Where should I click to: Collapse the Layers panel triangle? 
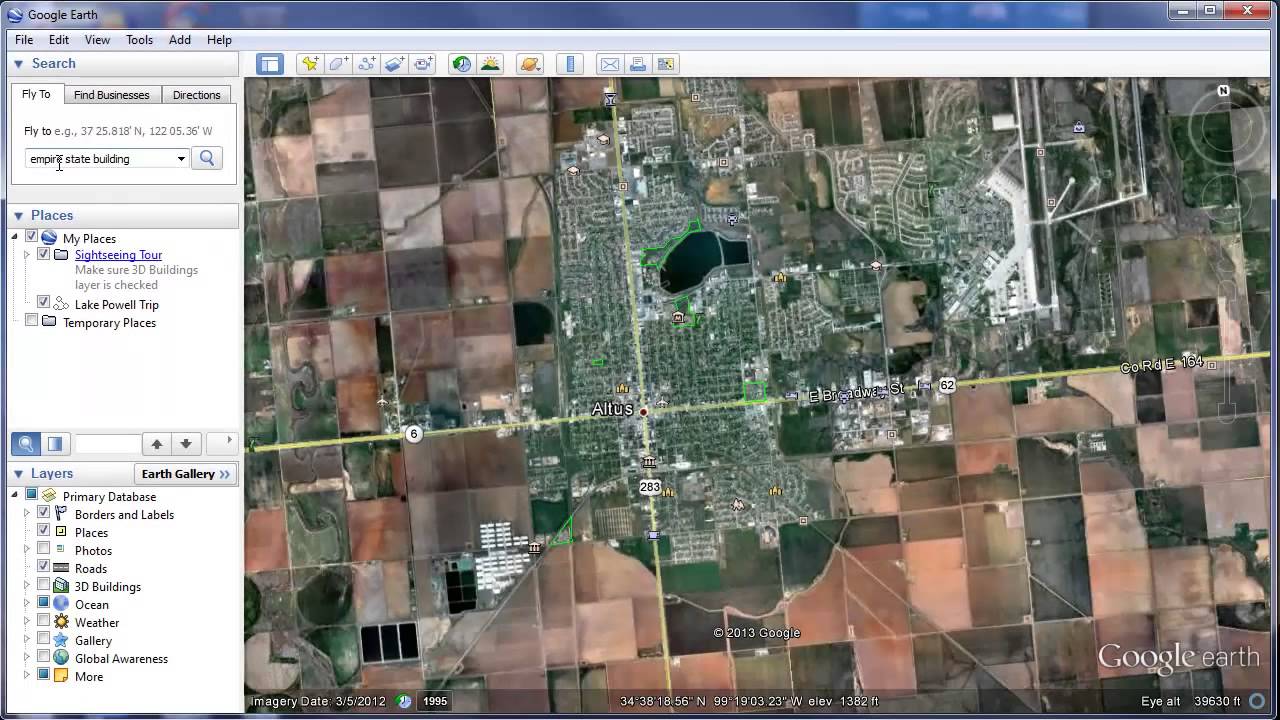coord(18,474)
